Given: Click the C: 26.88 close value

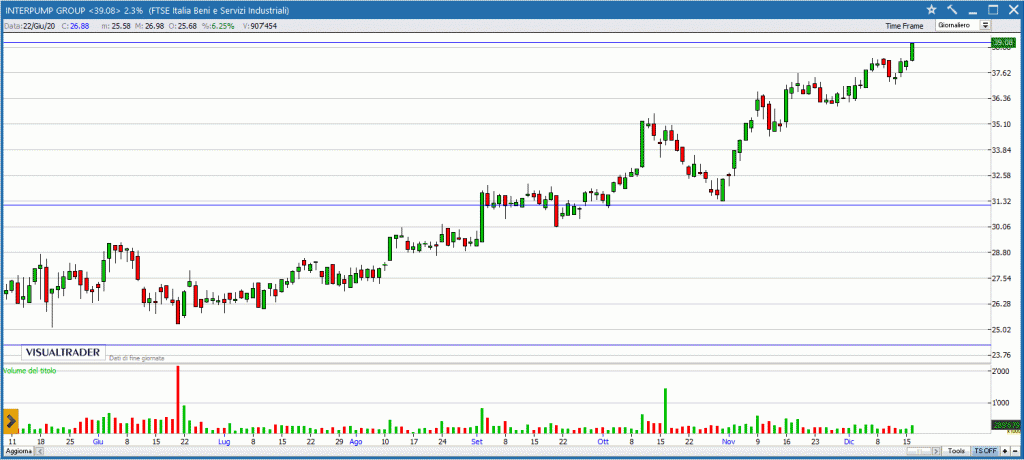Looking at the screenshot, I should tap(75, 26).
